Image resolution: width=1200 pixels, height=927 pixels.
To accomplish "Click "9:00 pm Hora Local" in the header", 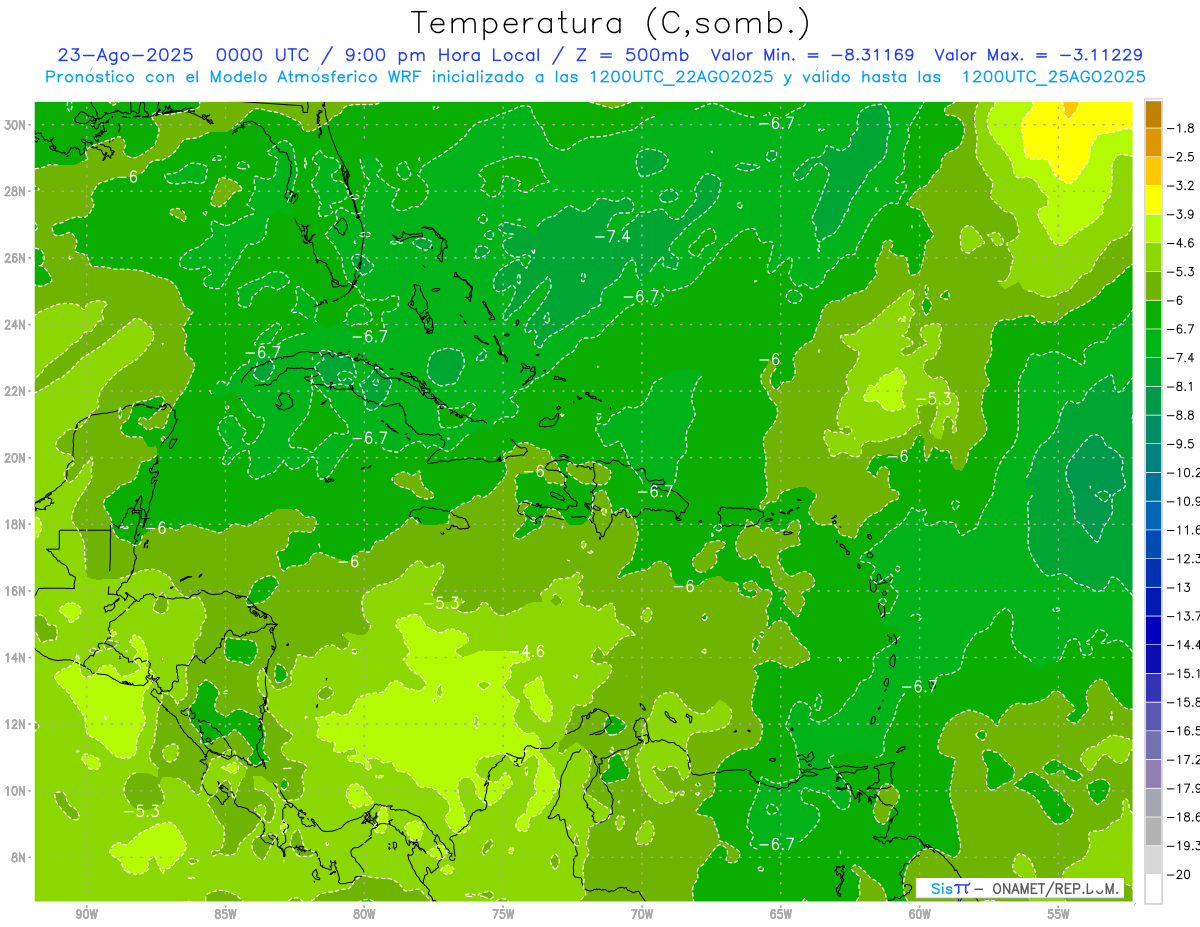I will [x=442, y=55].
